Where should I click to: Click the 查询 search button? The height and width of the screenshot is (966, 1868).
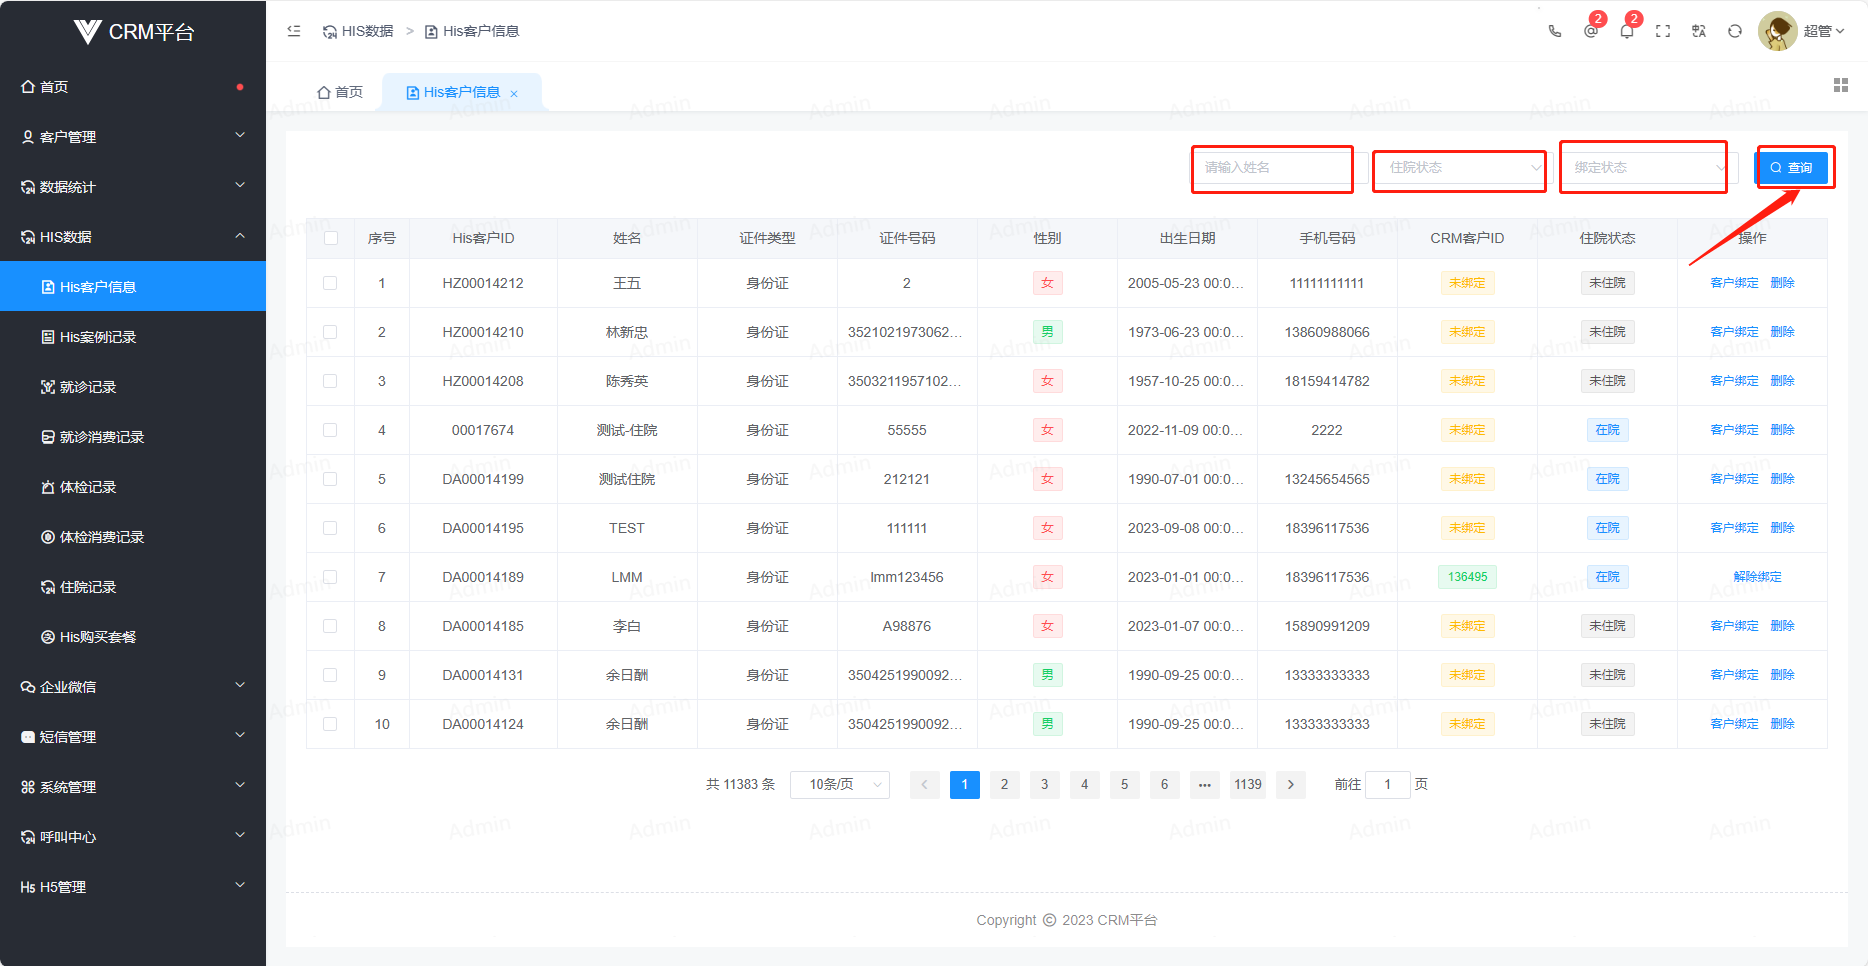(x=1793, y=167)
